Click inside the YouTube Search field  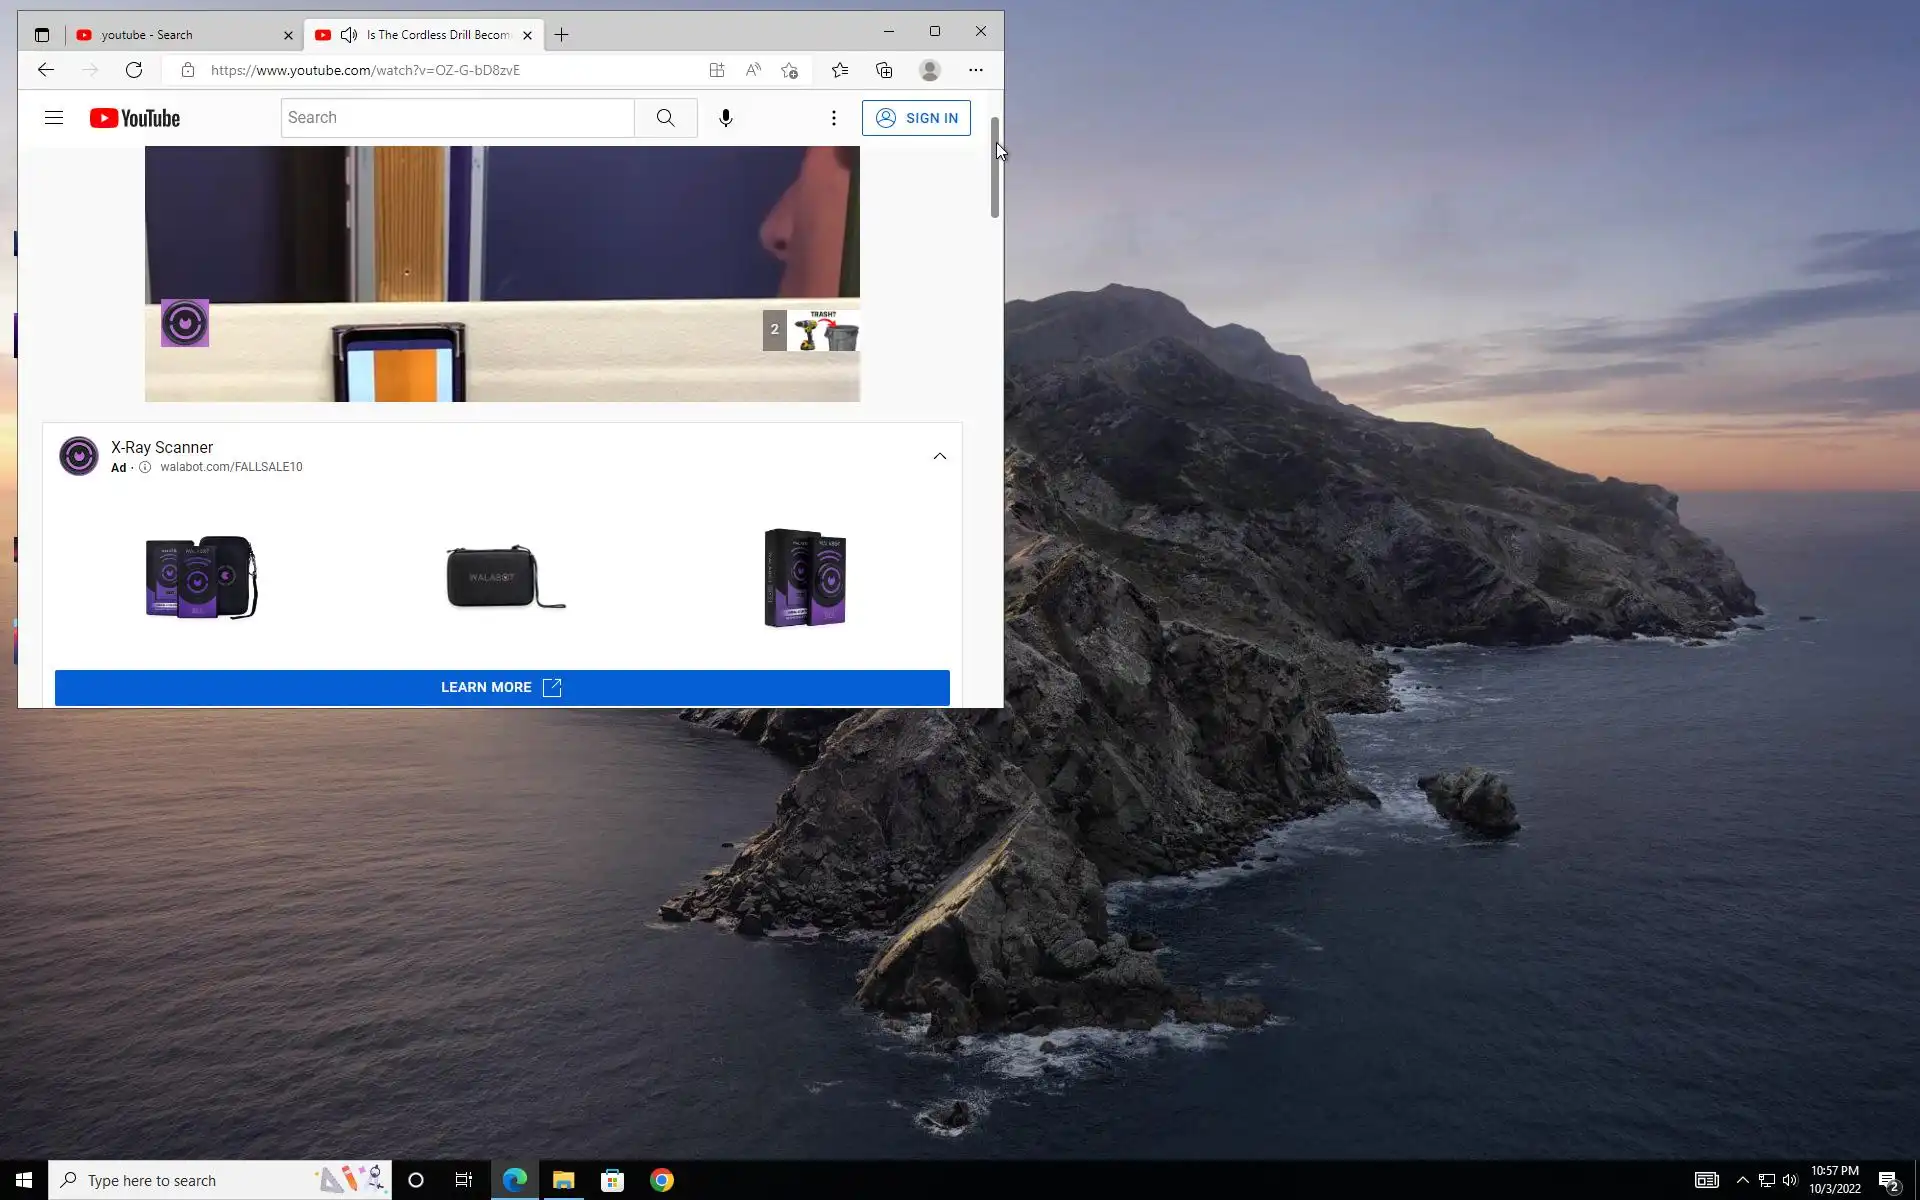pos(457,118)
